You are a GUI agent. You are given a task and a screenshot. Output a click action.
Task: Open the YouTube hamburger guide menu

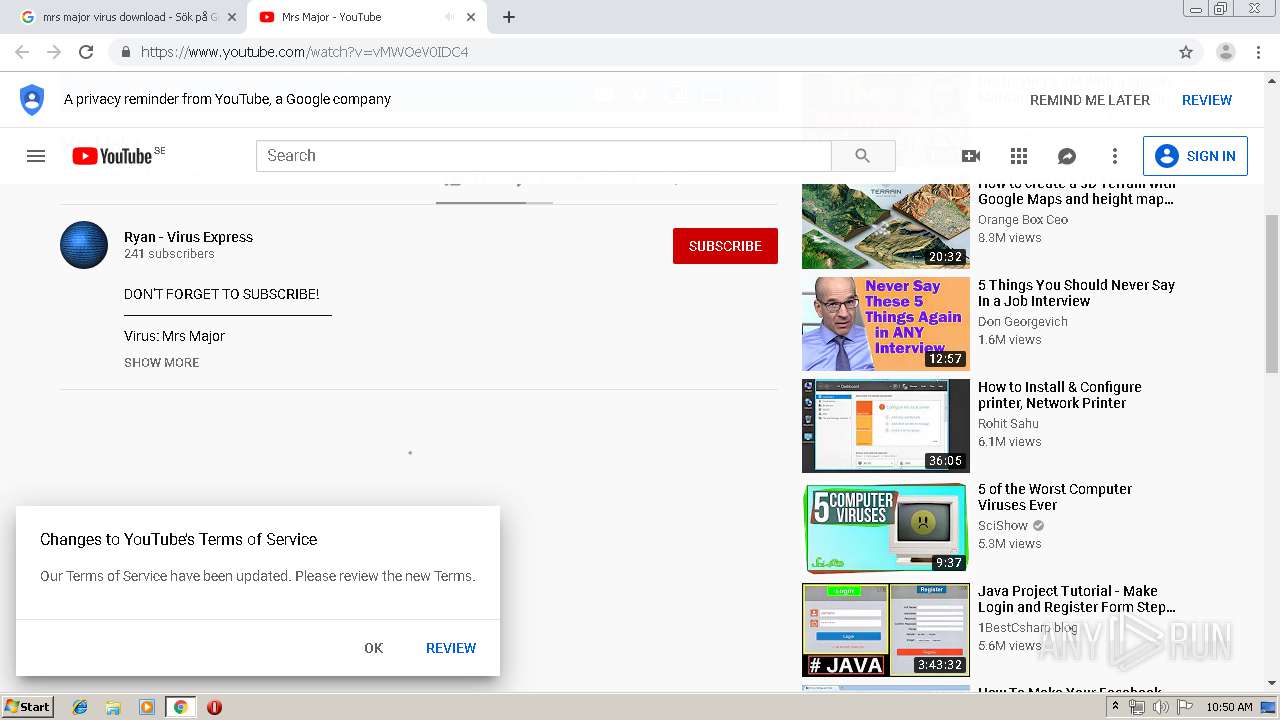pyautogui.click(x=36, y=156)
